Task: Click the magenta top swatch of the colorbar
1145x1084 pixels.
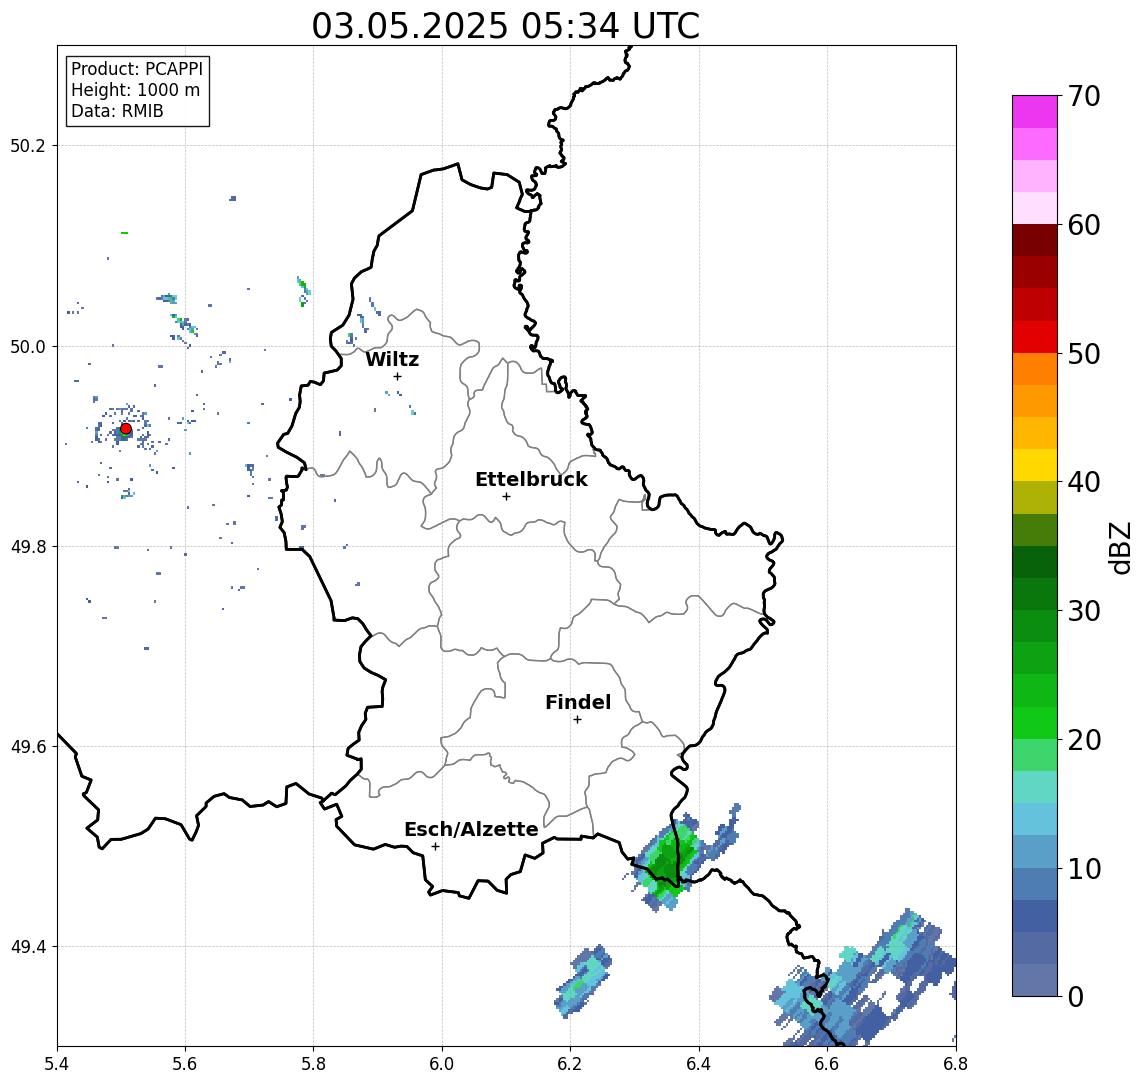Action: (x=1035, y=111)
